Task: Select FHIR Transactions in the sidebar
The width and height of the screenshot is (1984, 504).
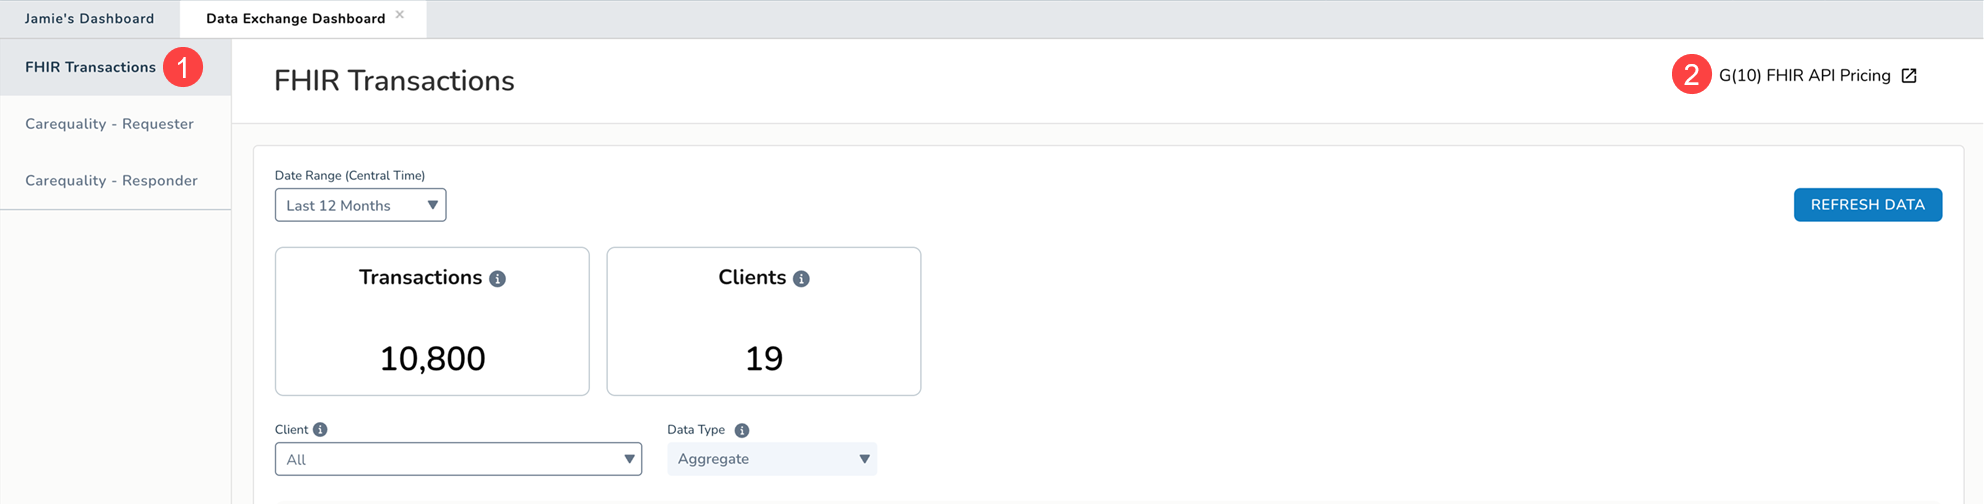Action: pos(90,67)
